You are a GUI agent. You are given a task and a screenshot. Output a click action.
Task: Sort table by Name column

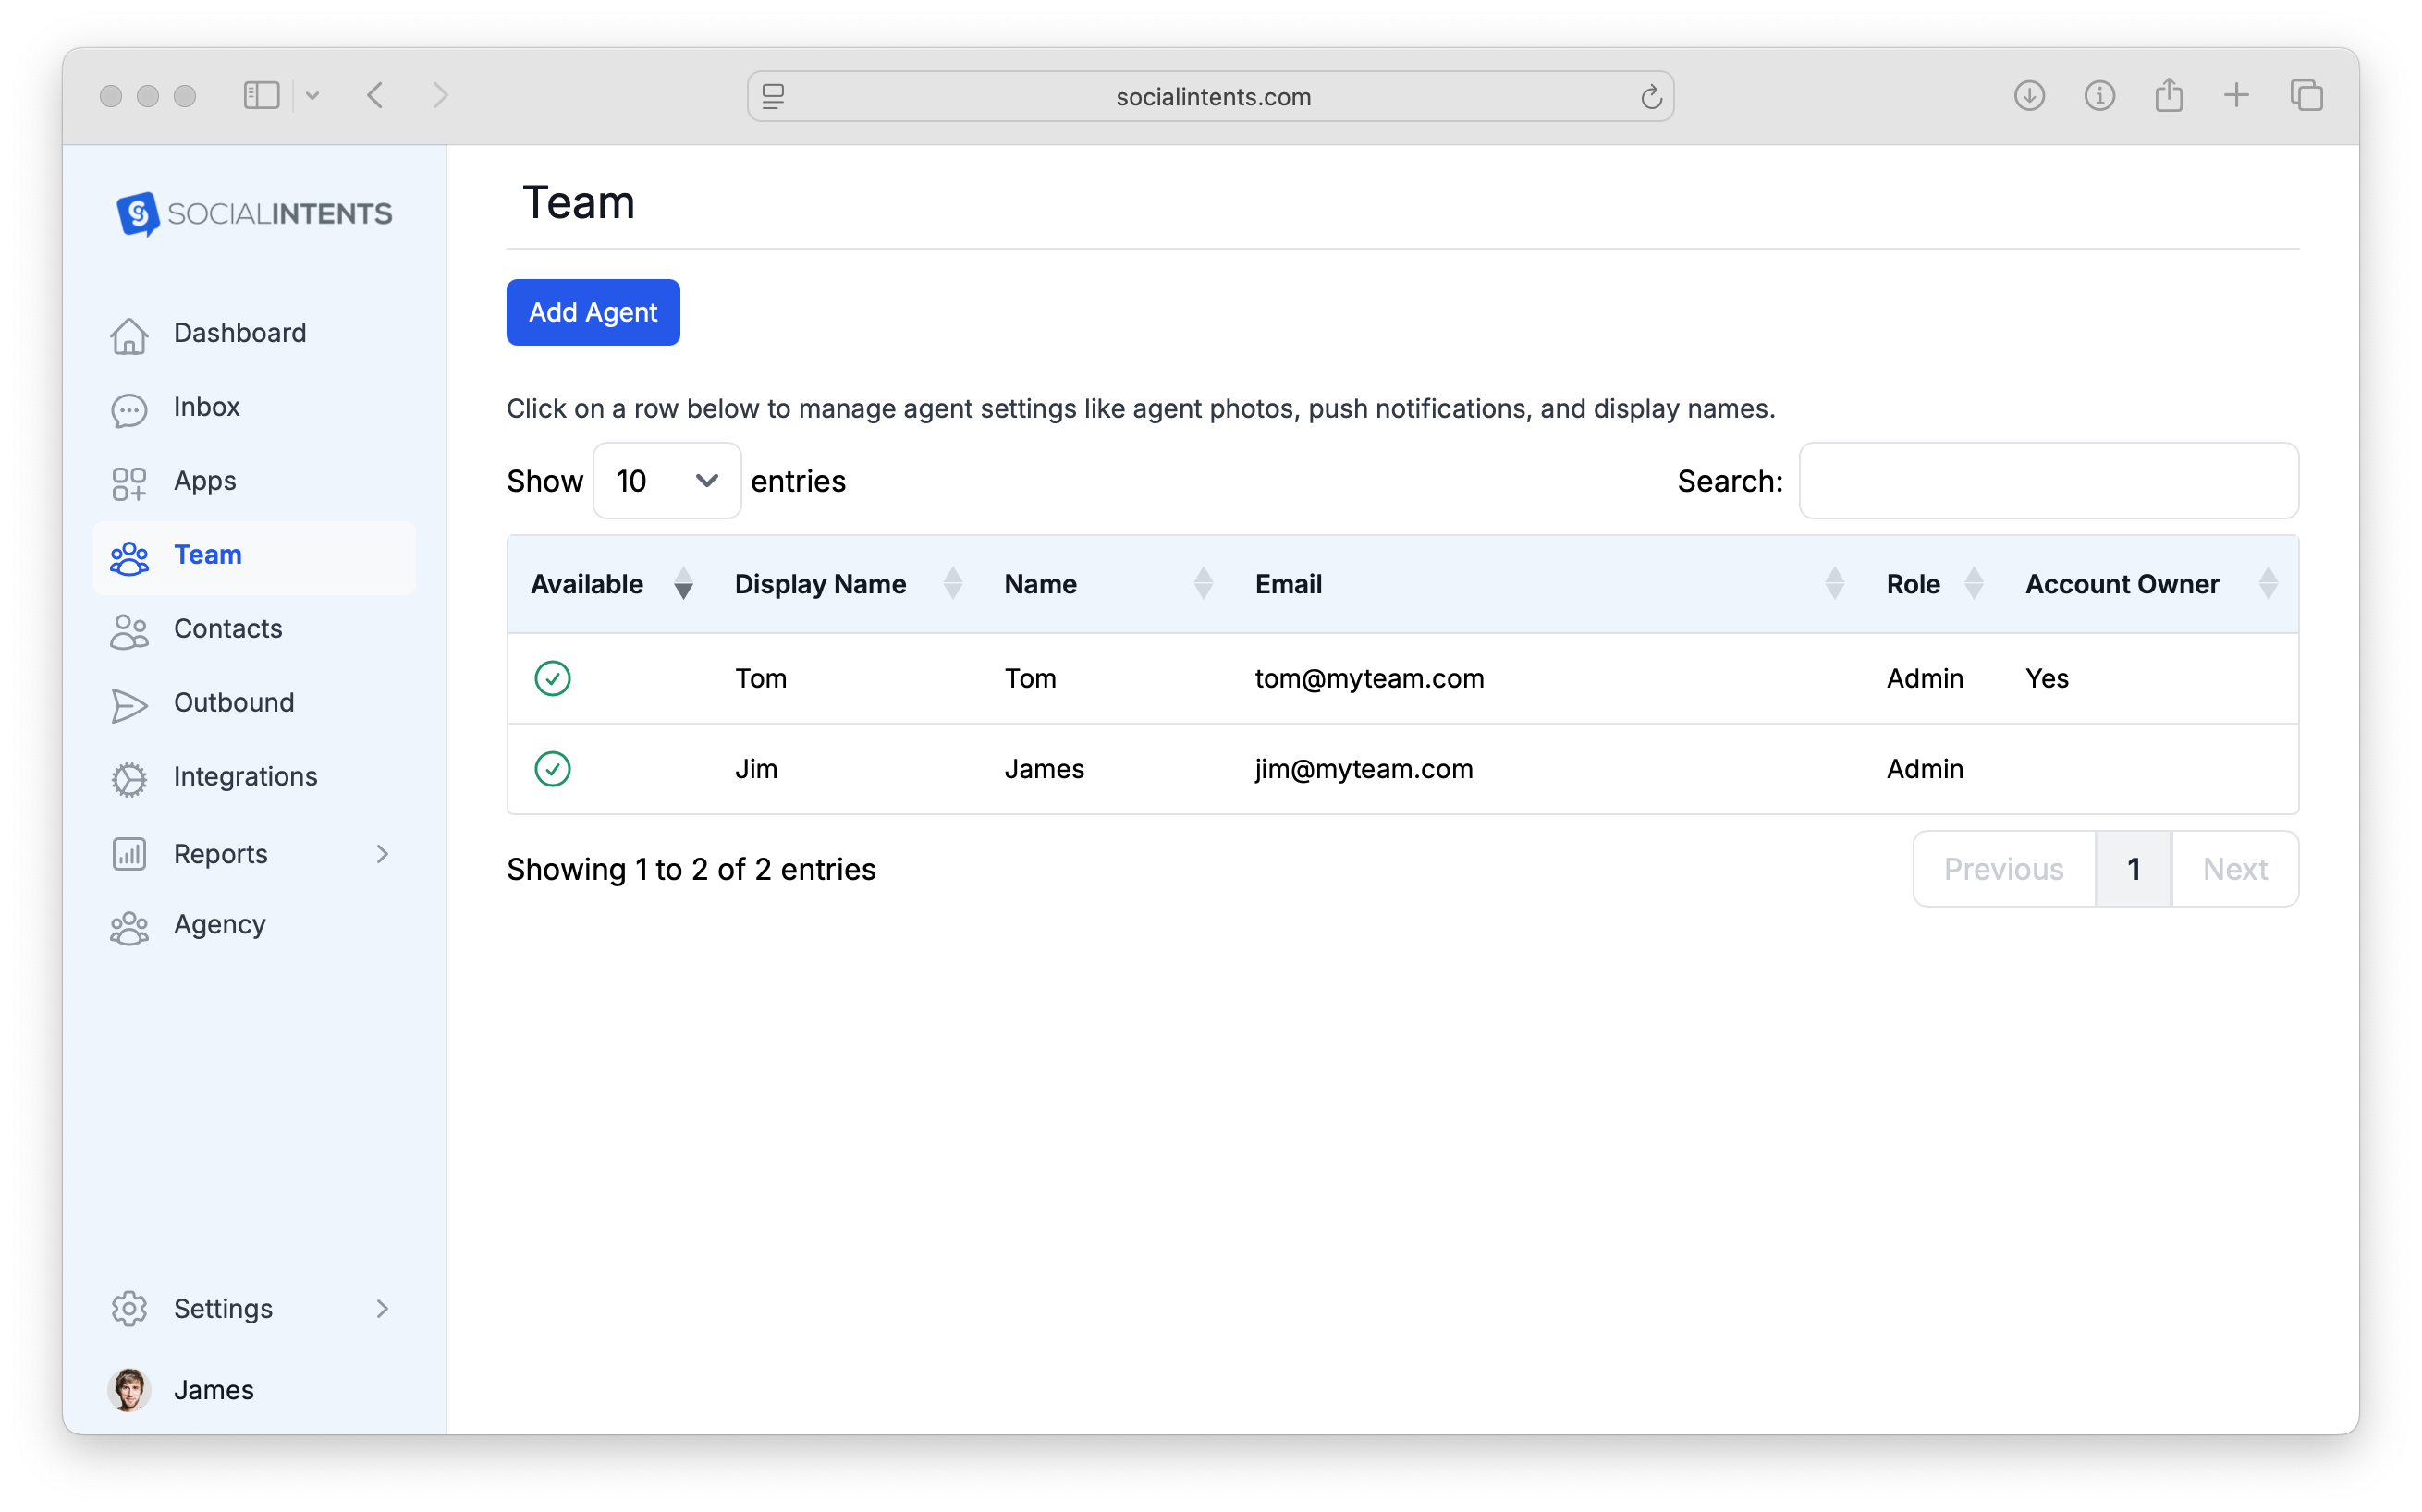tap(1203, 584)
